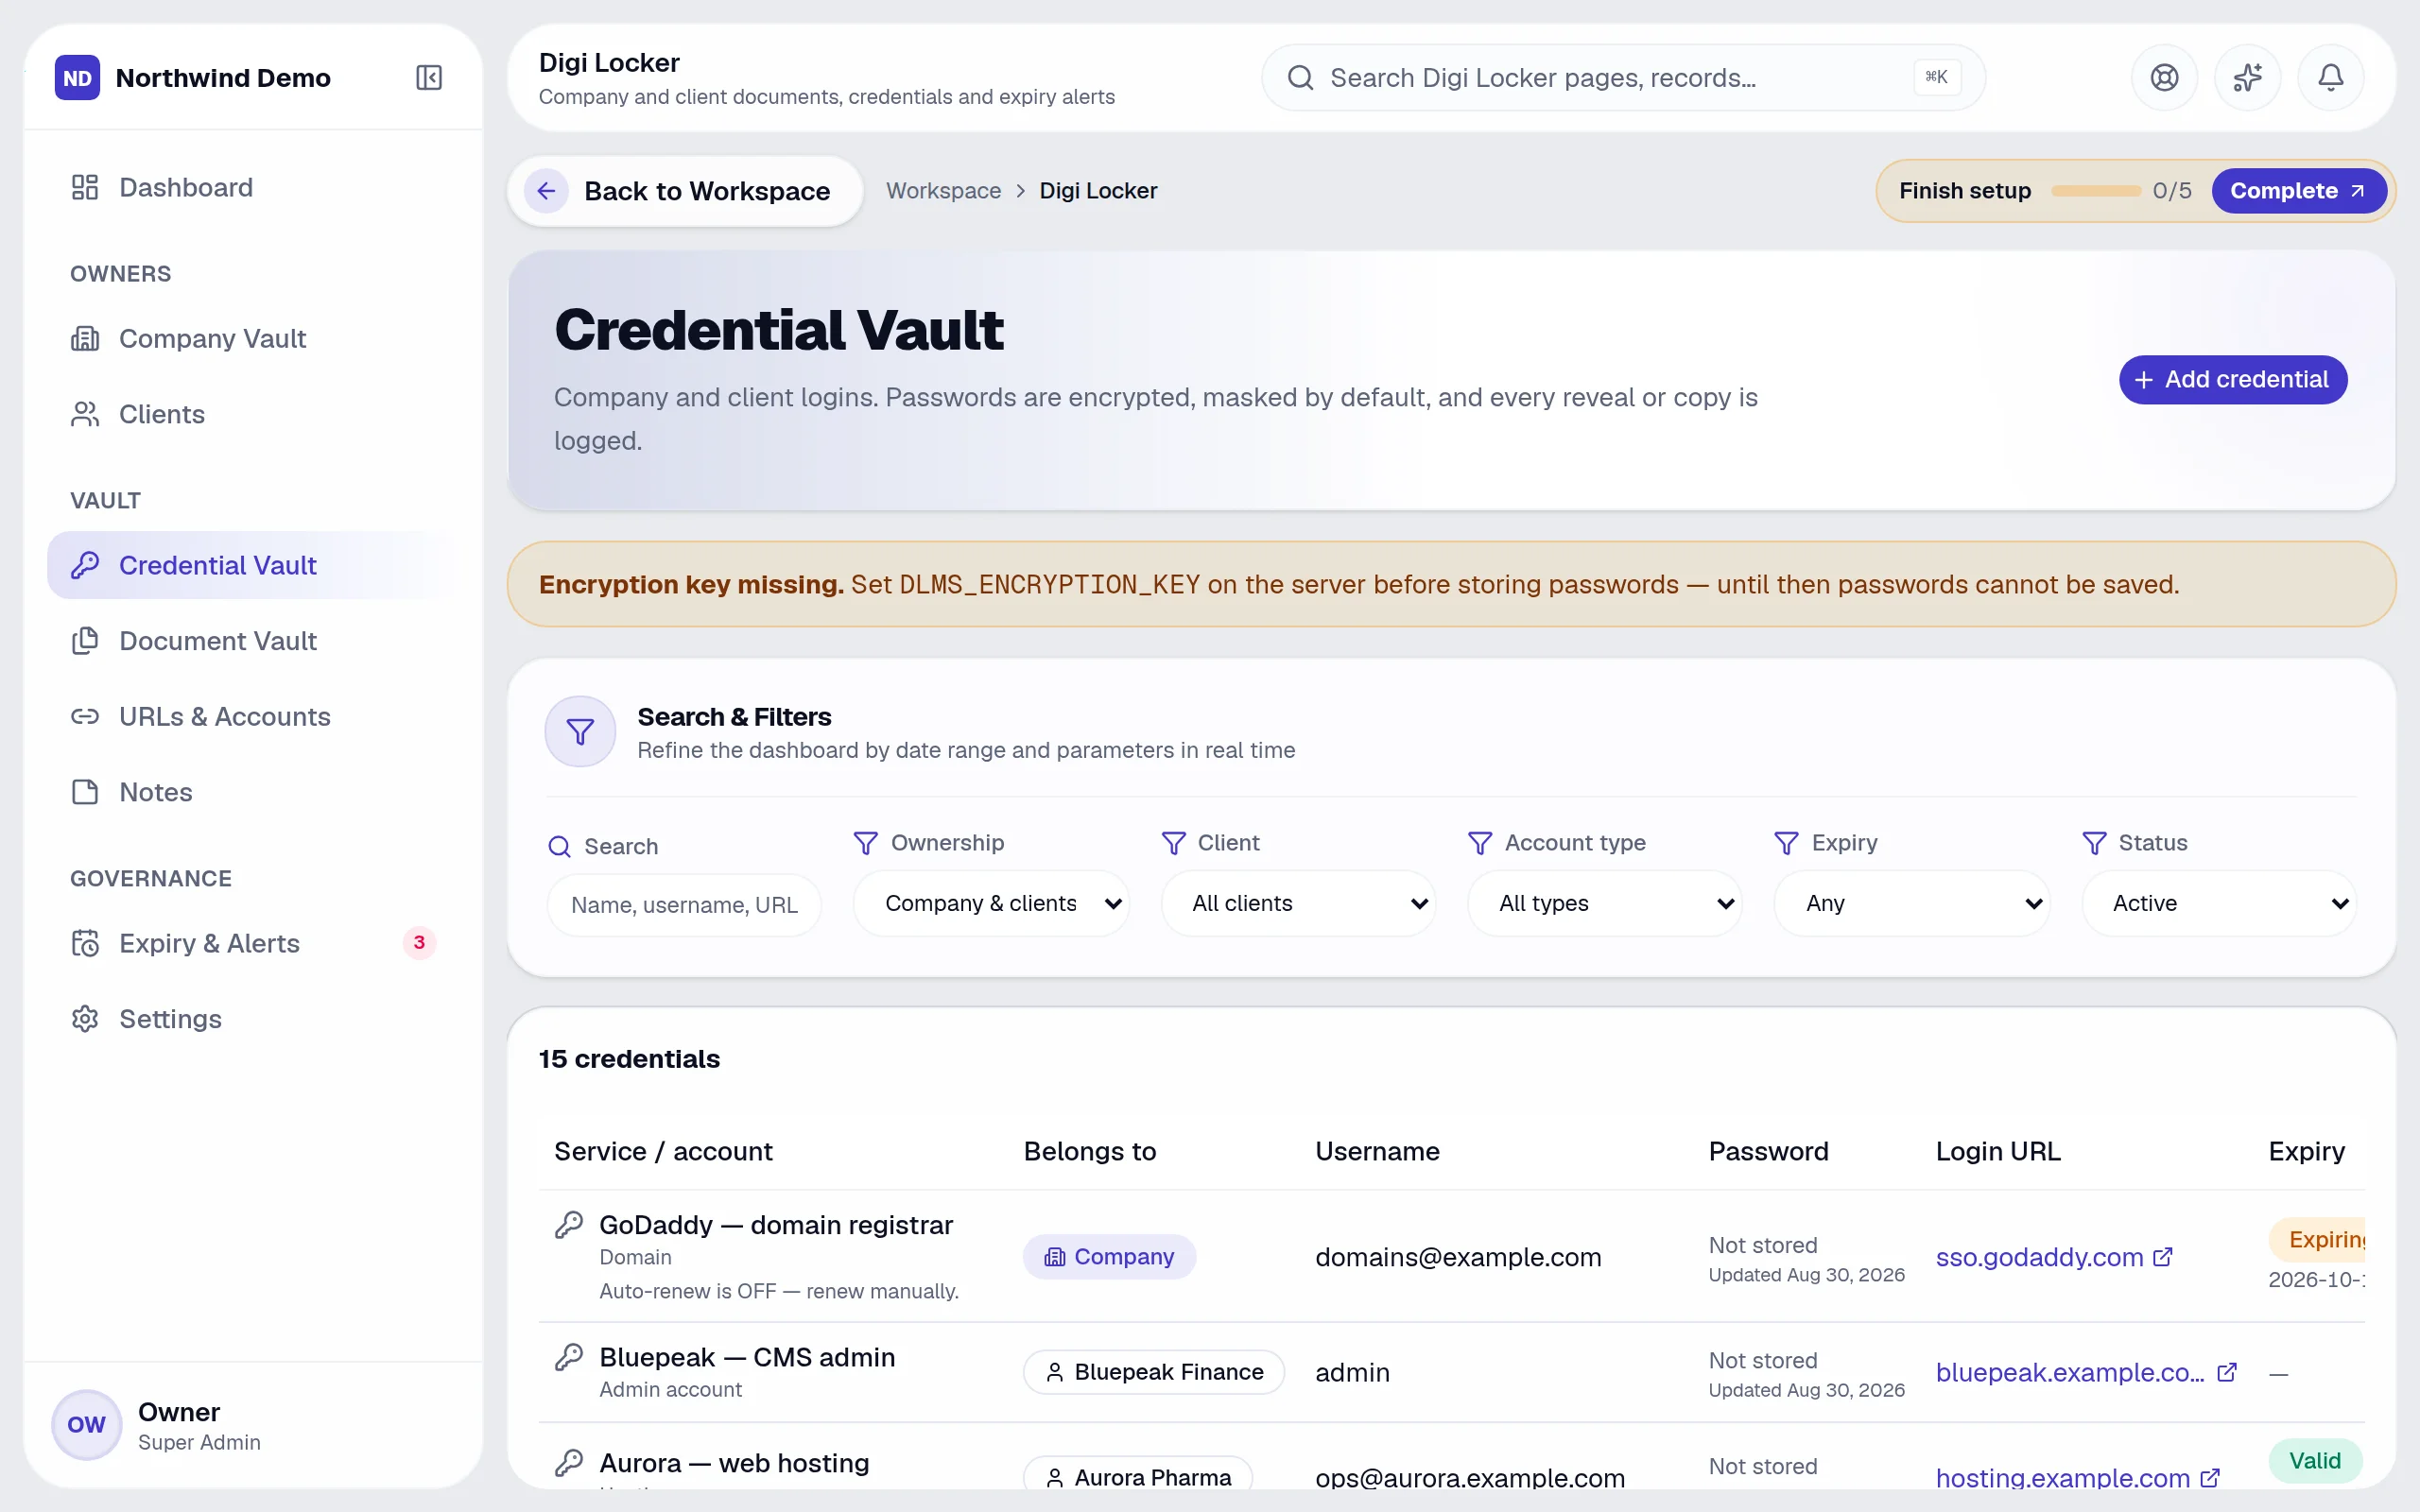Click Workspace breadcrumb link
2420x1512 pixels.
point(943,191)
